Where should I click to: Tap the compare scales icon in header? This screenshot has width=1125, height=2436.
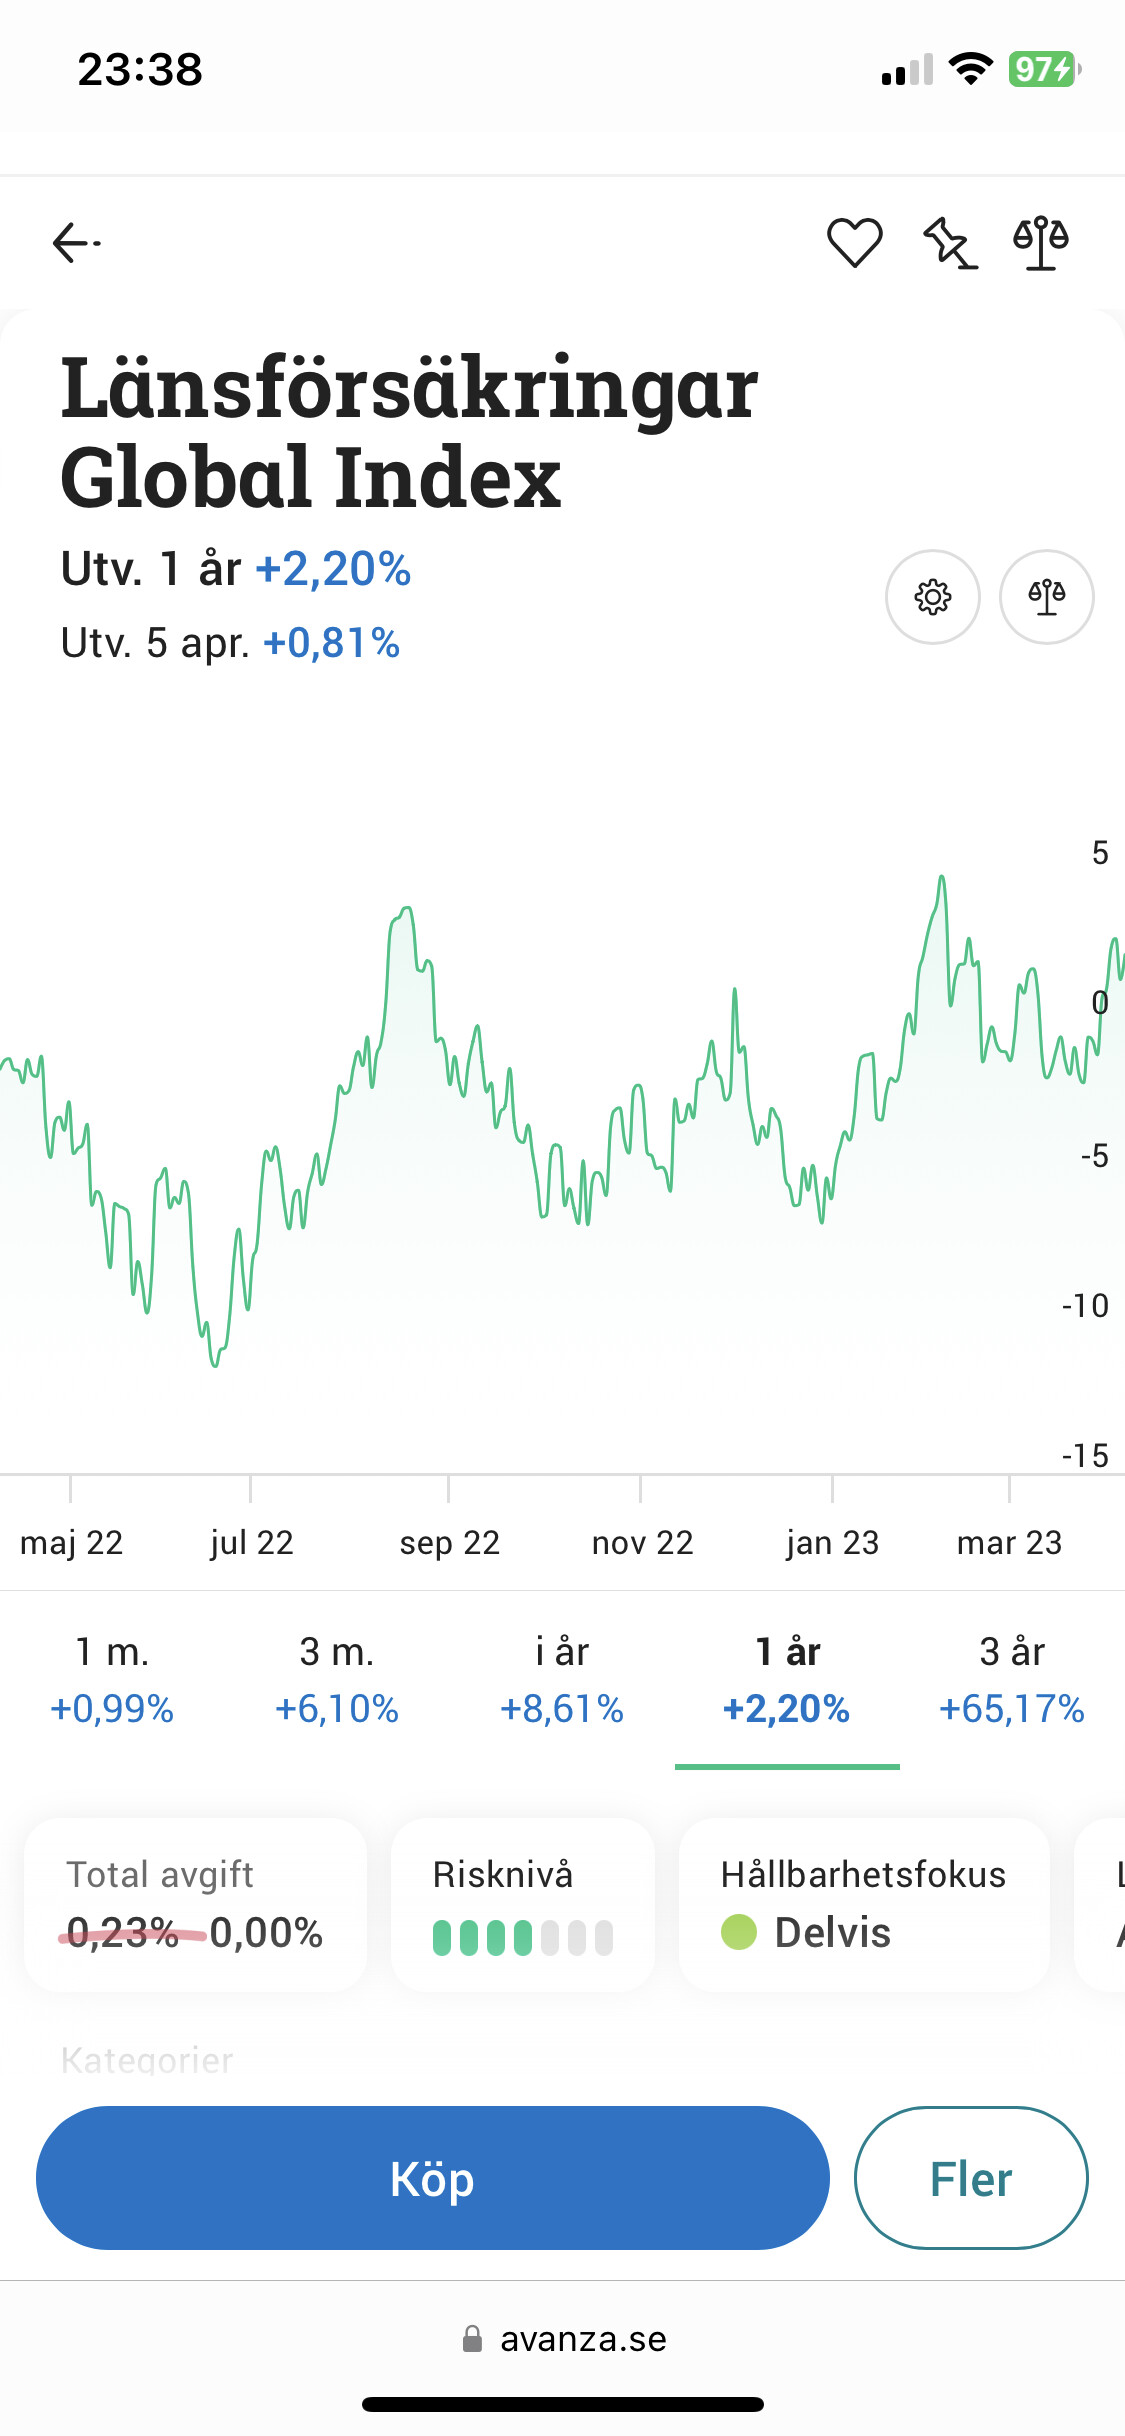(x=1041, y=243)
